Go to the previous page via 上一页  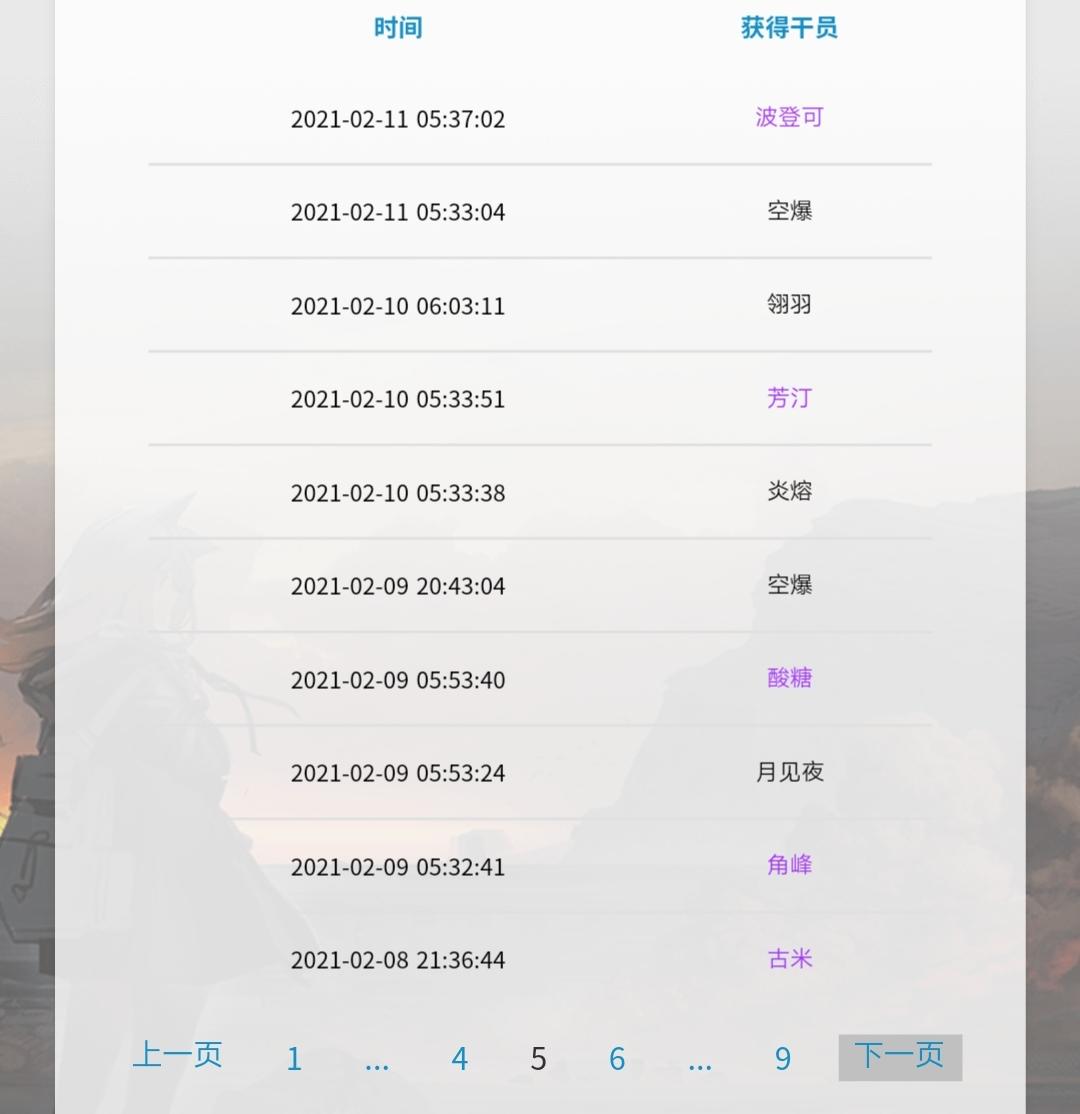click(x=178, y=1055)
